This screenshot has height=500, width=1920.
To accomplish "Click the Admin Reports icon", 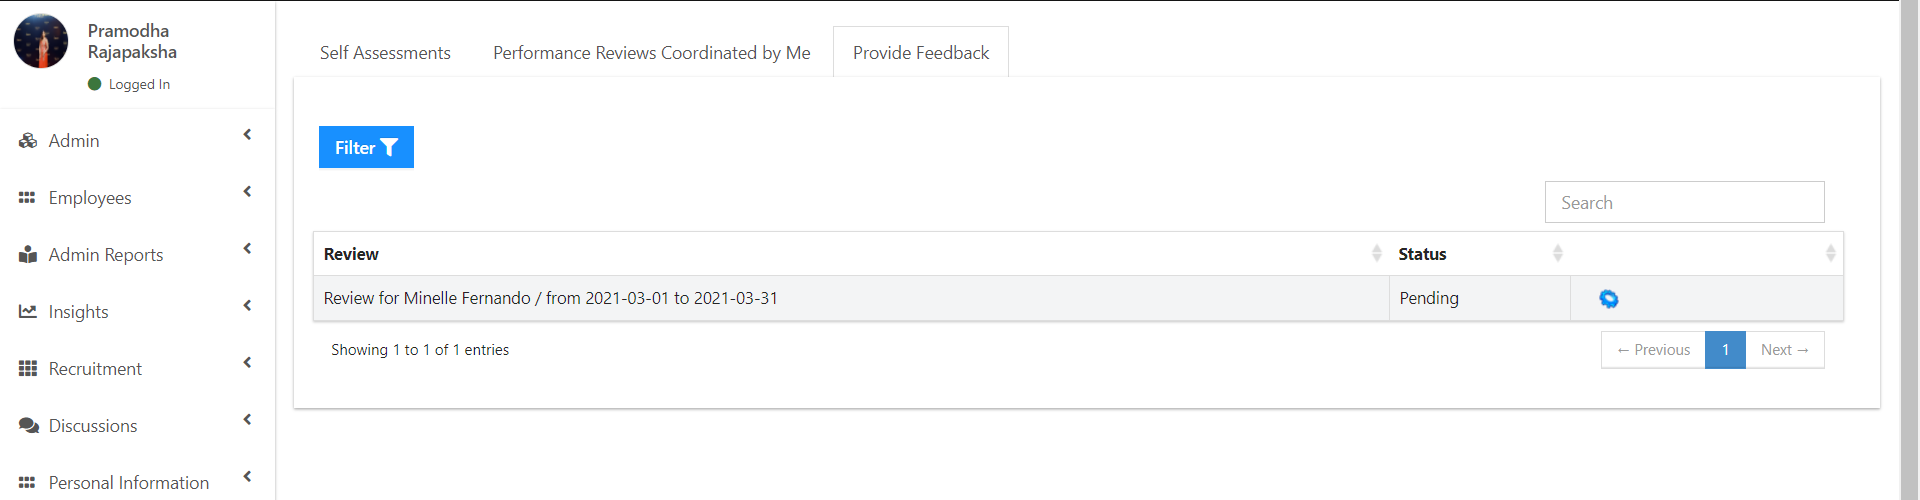I will tap(28, 255).
